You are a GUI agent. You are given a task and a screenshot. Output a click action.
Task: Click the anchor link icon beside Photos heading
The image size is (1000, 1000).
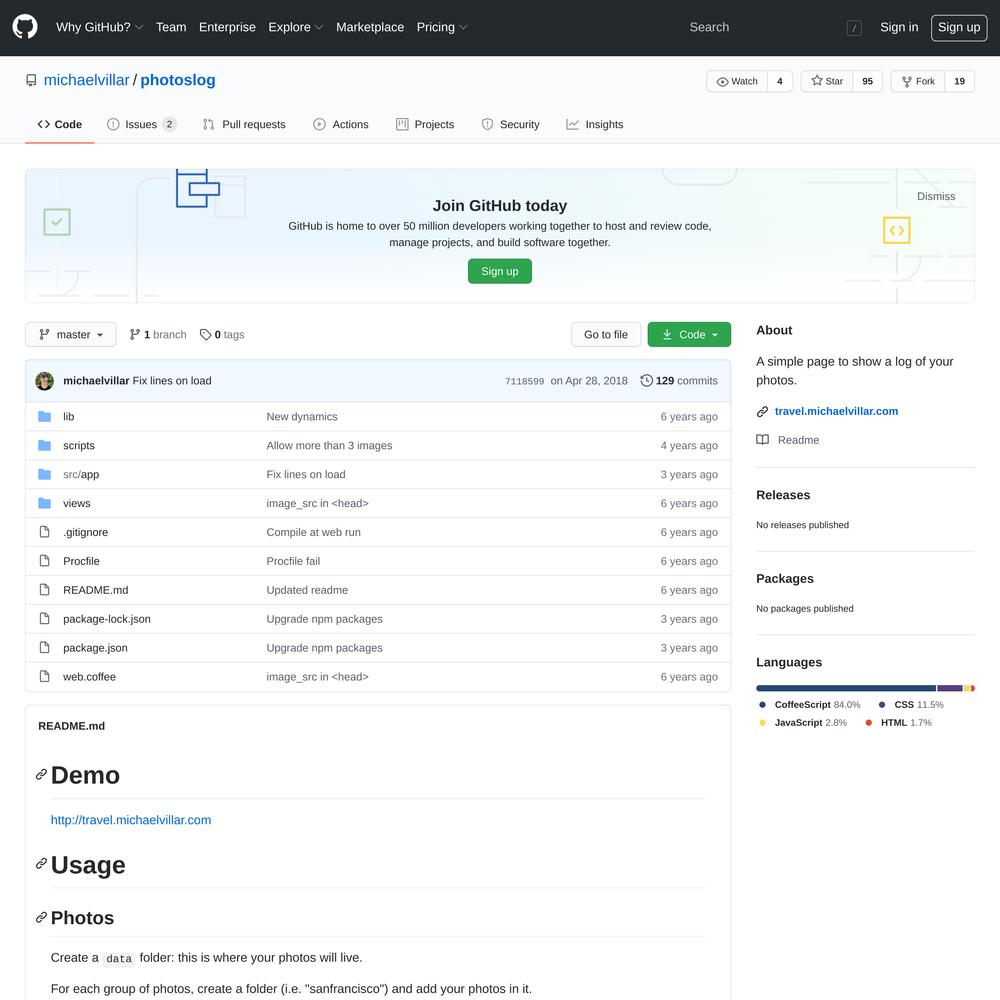41,918
